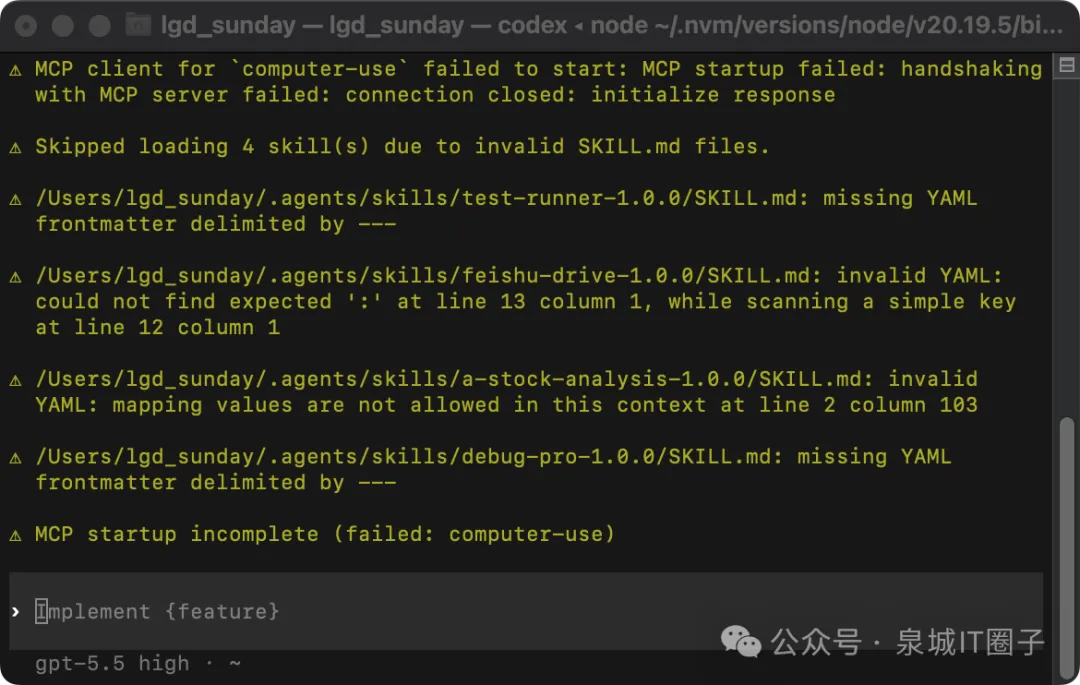Click the gpt-5.5 high status line
This screenshot has width=1080, height=685.
click(138, 664)
